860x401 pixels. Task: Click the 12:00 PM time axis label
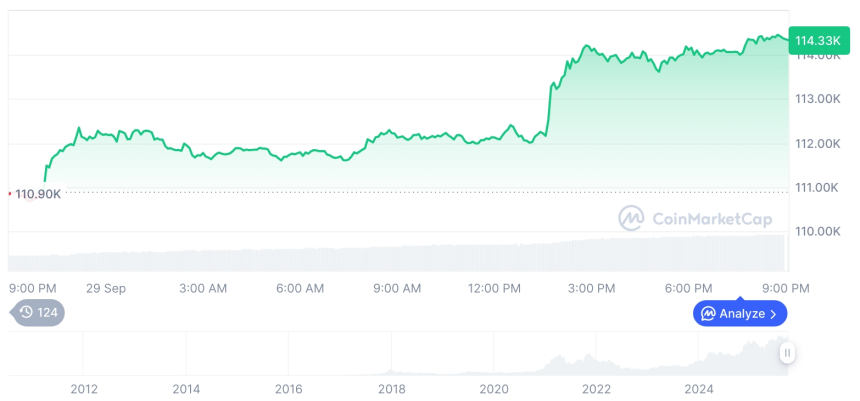click(x=494, y=288)
